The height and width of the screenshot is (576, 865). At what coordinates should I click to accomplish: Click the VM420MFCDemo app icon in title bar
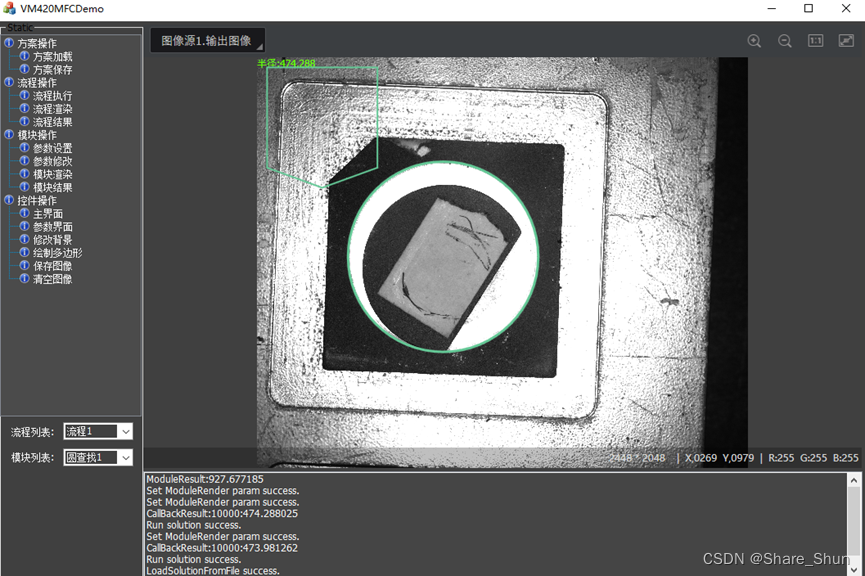pyautogui.click(x=9, y=8)
